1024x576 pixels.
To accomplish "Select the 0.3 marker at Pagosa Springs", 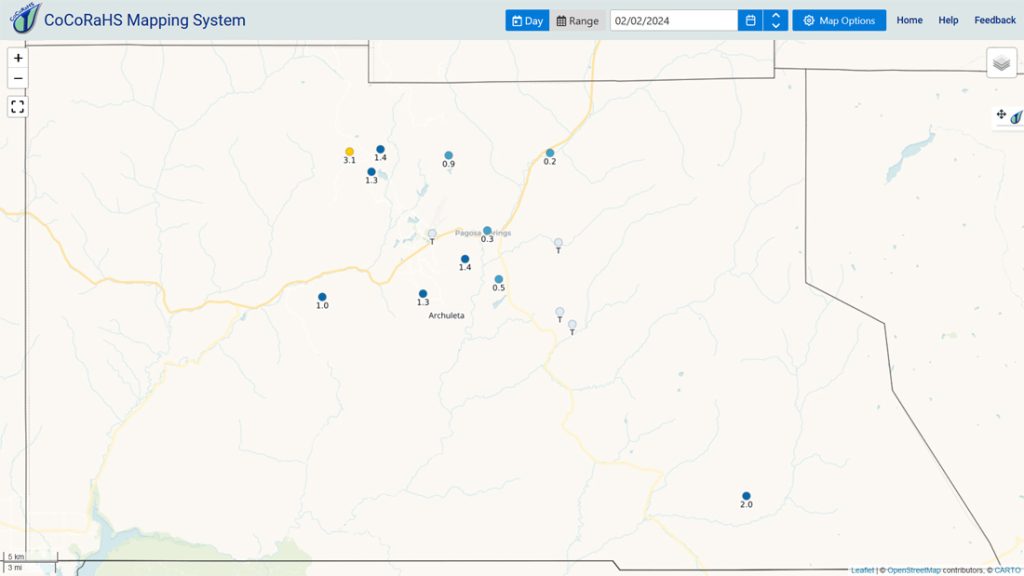I will pos(487,231).
